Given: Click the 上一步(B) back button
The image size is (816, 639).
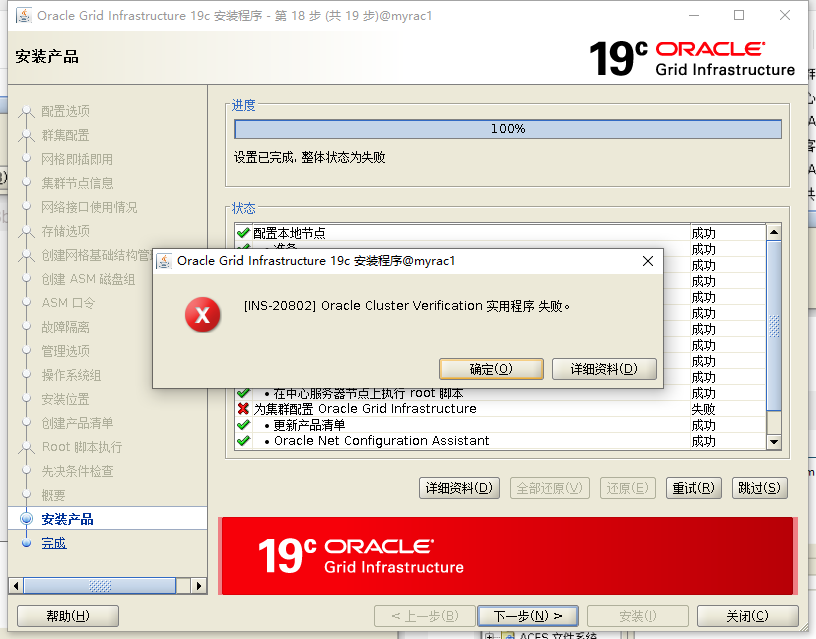Looking at the screenshot, I should tap(425, 616).
